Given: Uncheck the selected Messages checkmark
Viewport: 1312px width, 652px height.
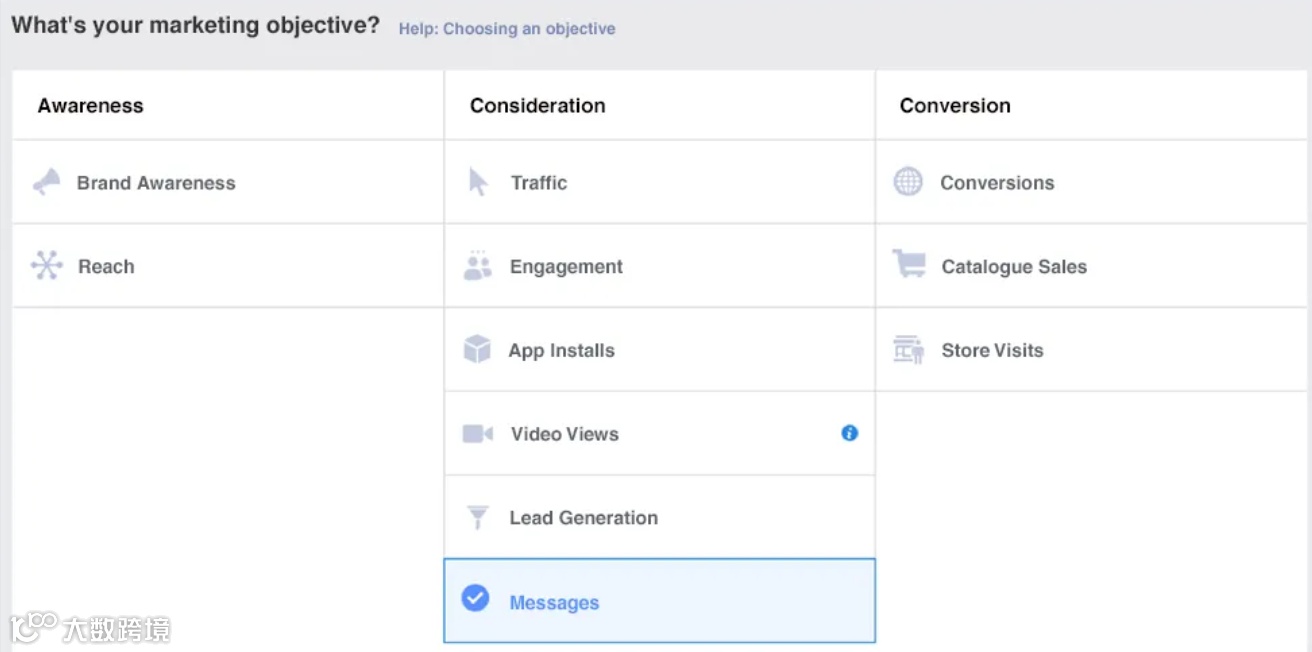Looking at the screenshot, I should [x=475, y=598].
